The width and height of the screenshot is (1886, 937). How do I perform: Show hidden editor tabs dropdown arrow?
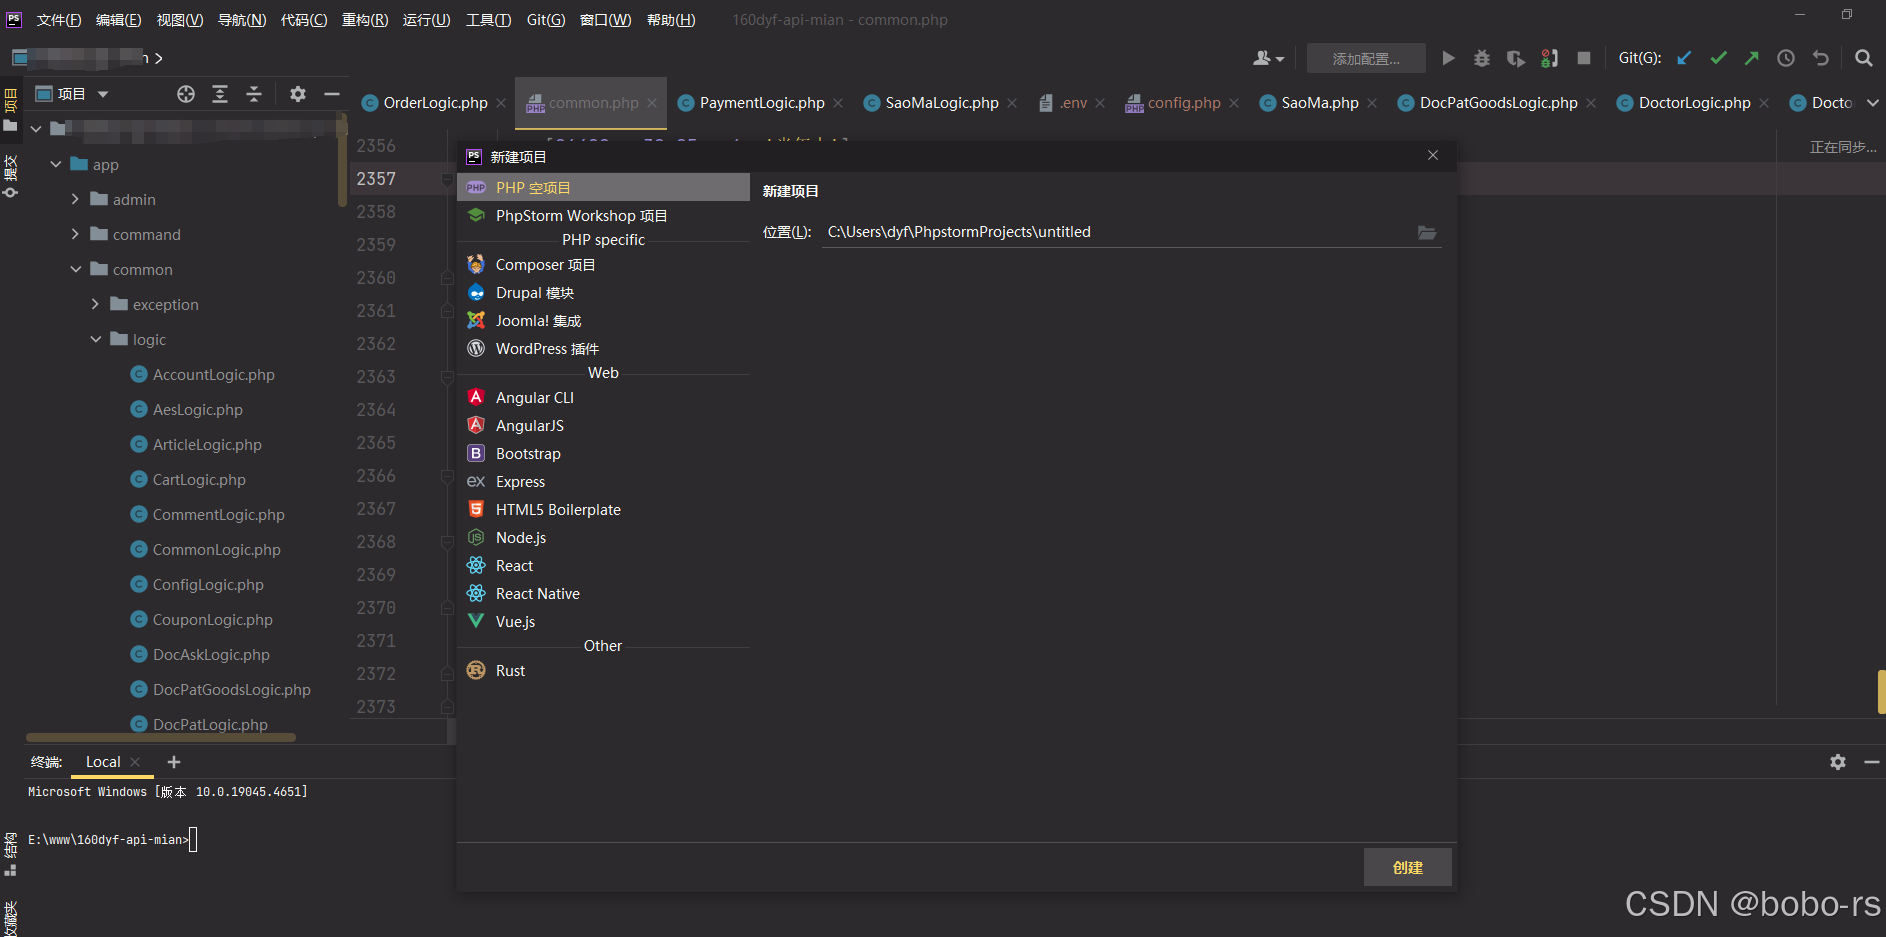tap(1872, 103)
